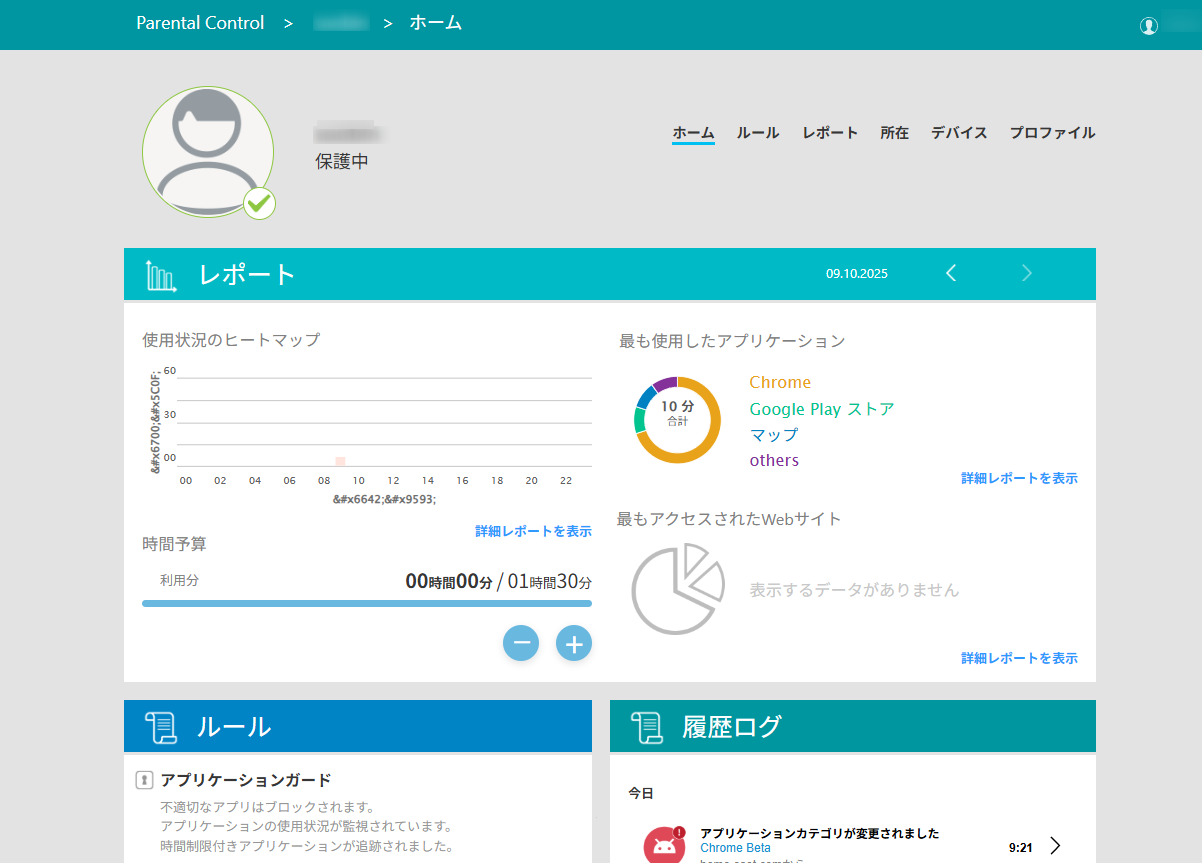Click the child profile avatar picture

(x=208, y=151)
